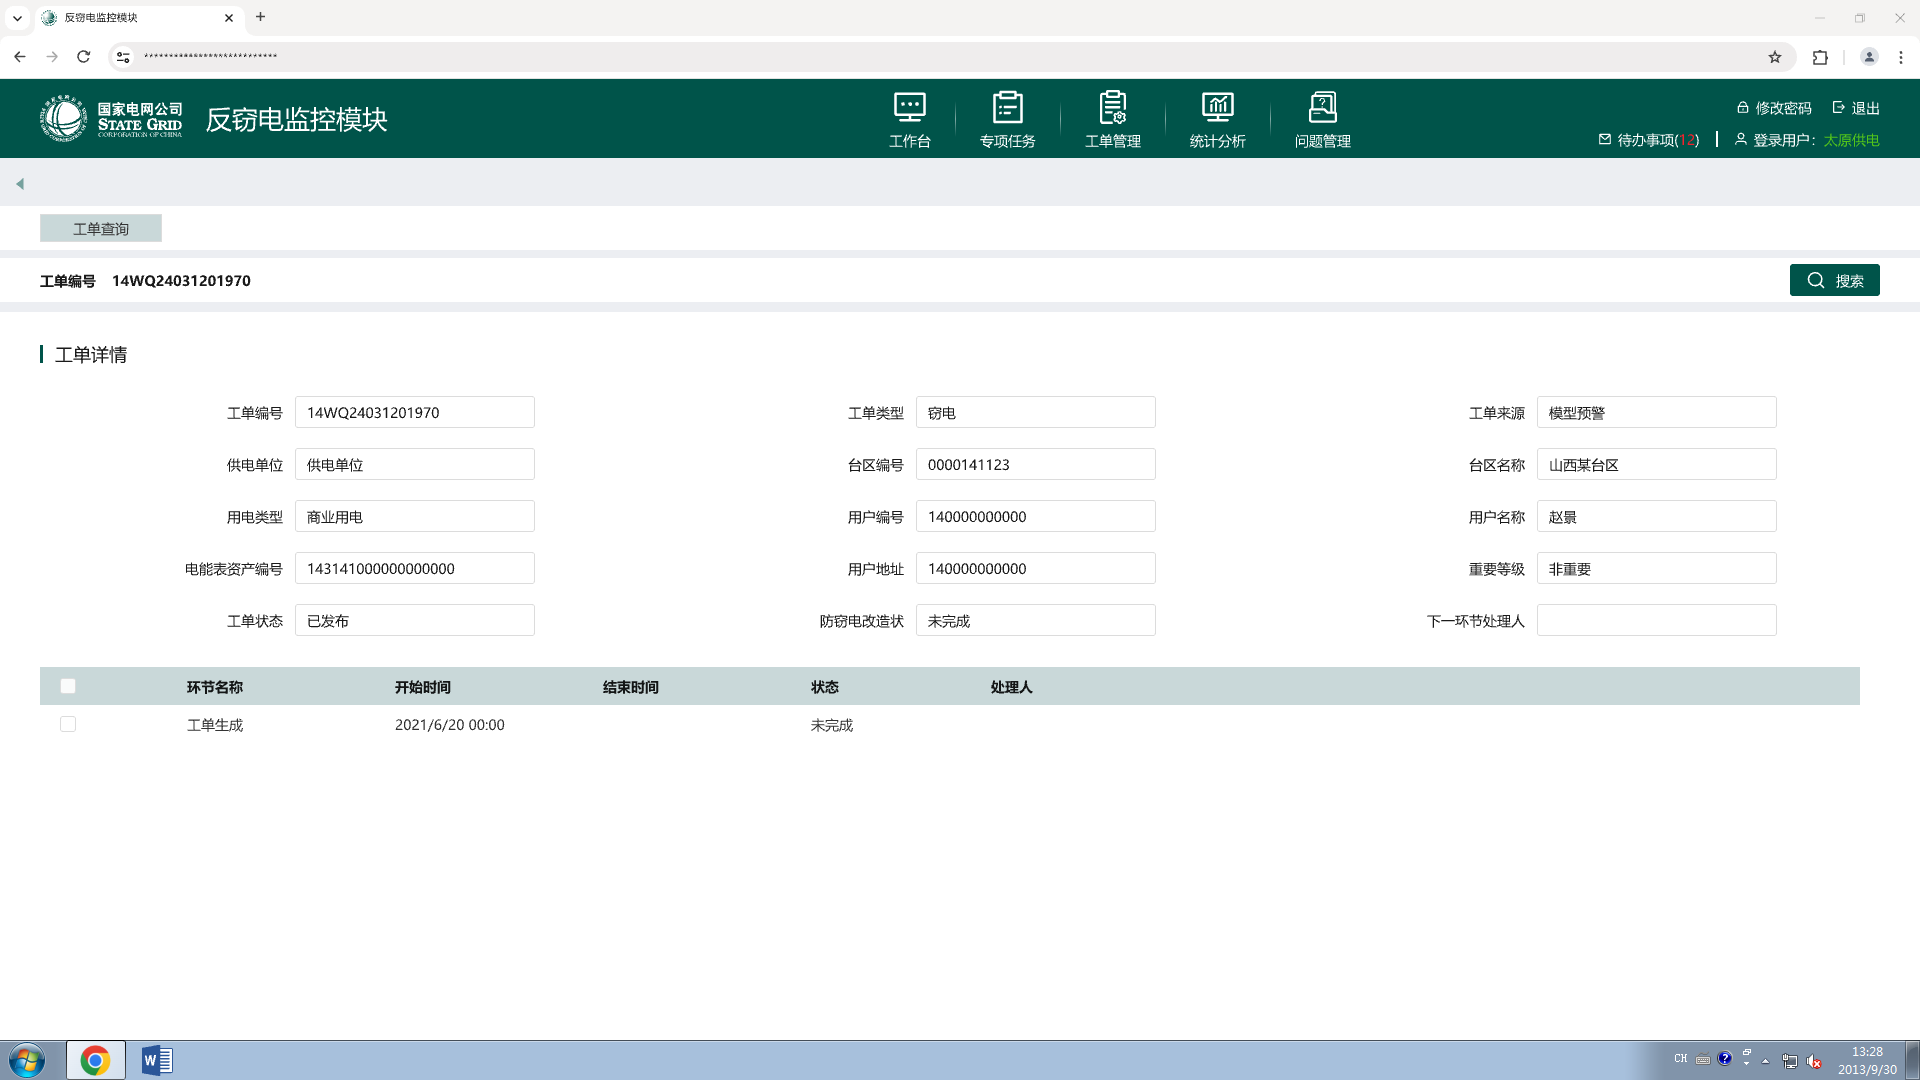This screenshot has width=1920, height=1080.
Task: Switch to the 工单查询 tab
Action: 101,229
